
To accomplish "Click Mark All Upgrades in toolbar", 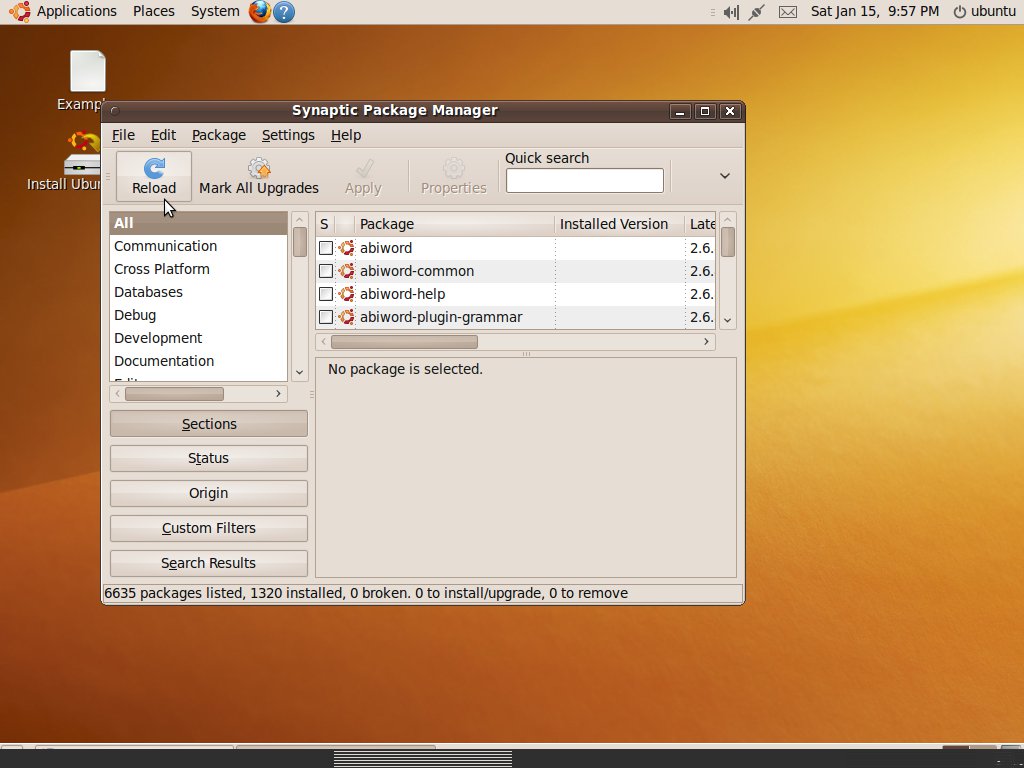I will tap(259, 176).
